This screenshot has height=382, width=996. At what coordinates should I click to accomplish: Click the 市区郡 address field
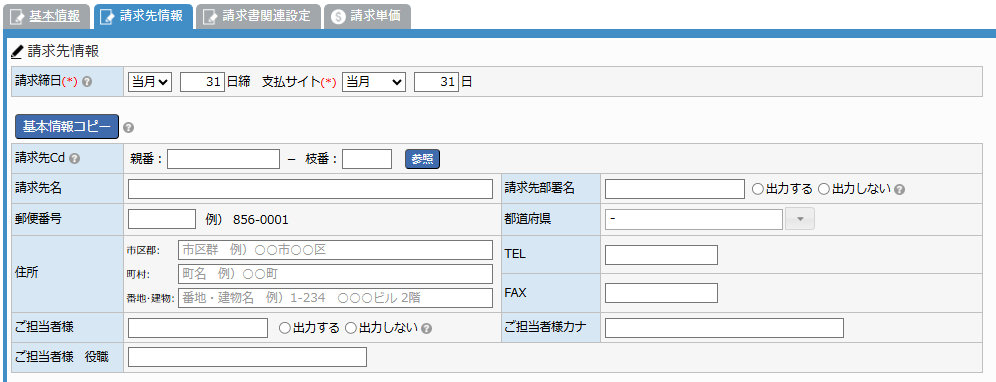[x=335, y=250]
